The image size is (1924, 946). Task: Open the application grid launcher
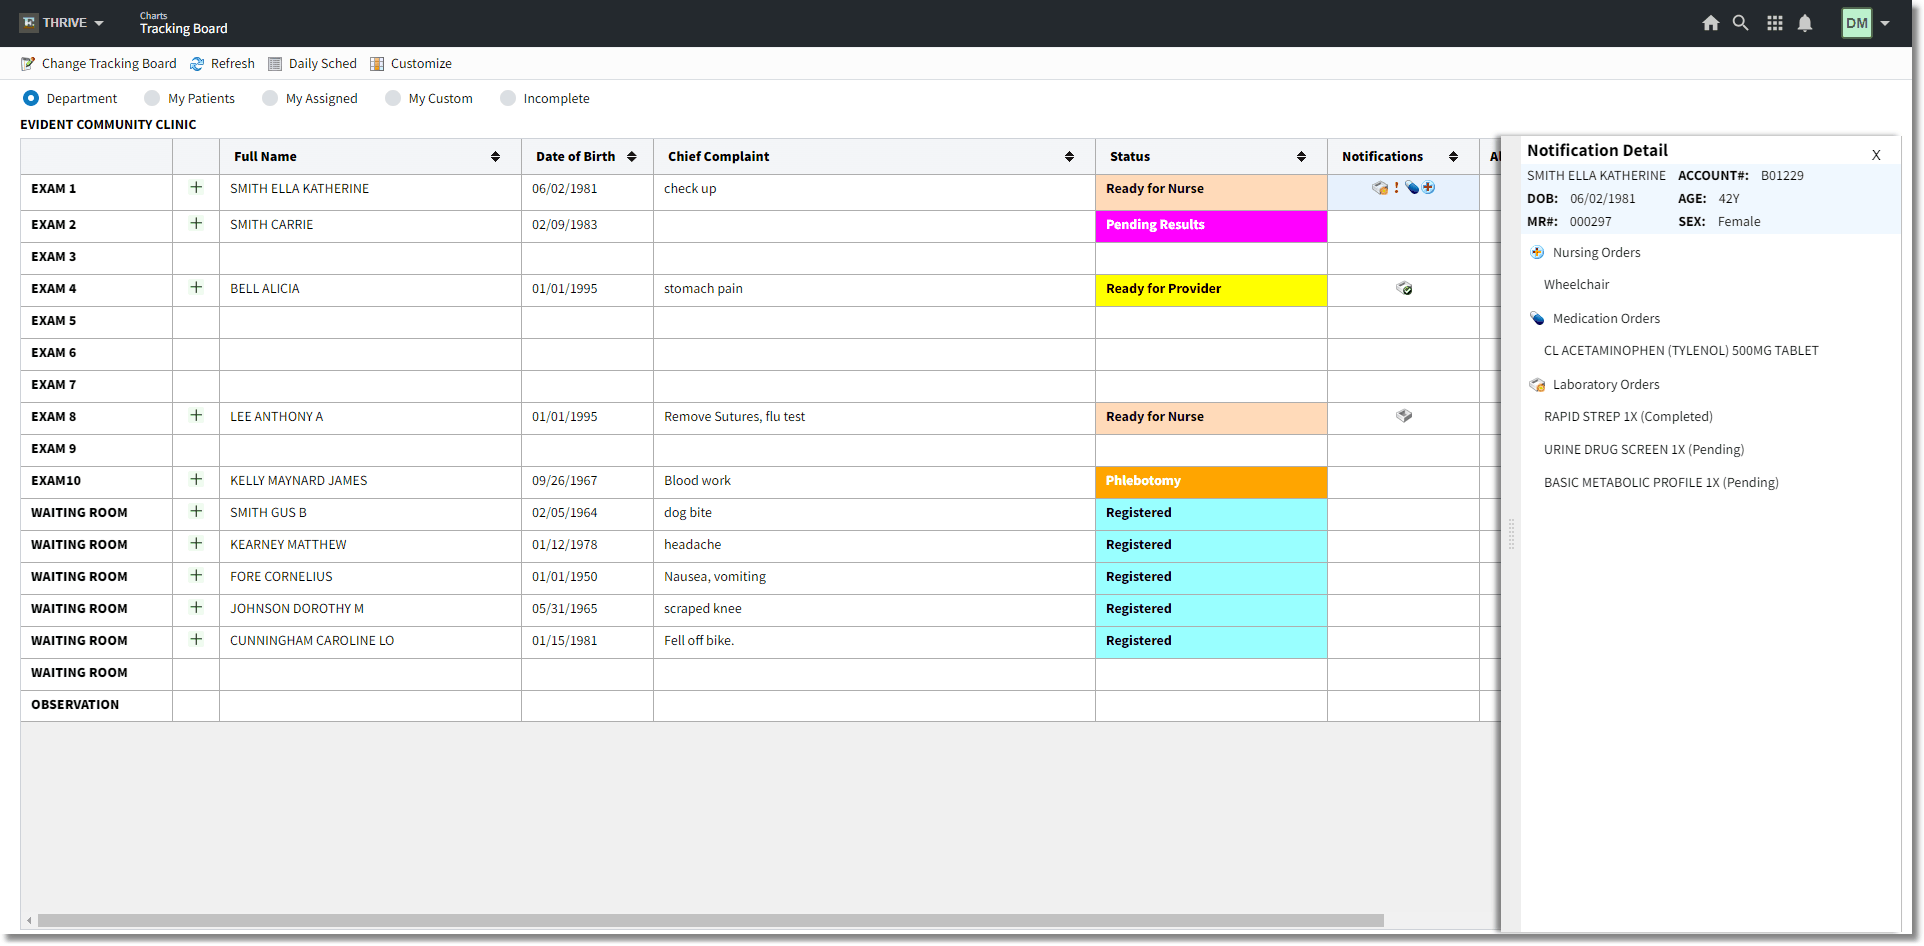pos(1774,23)
